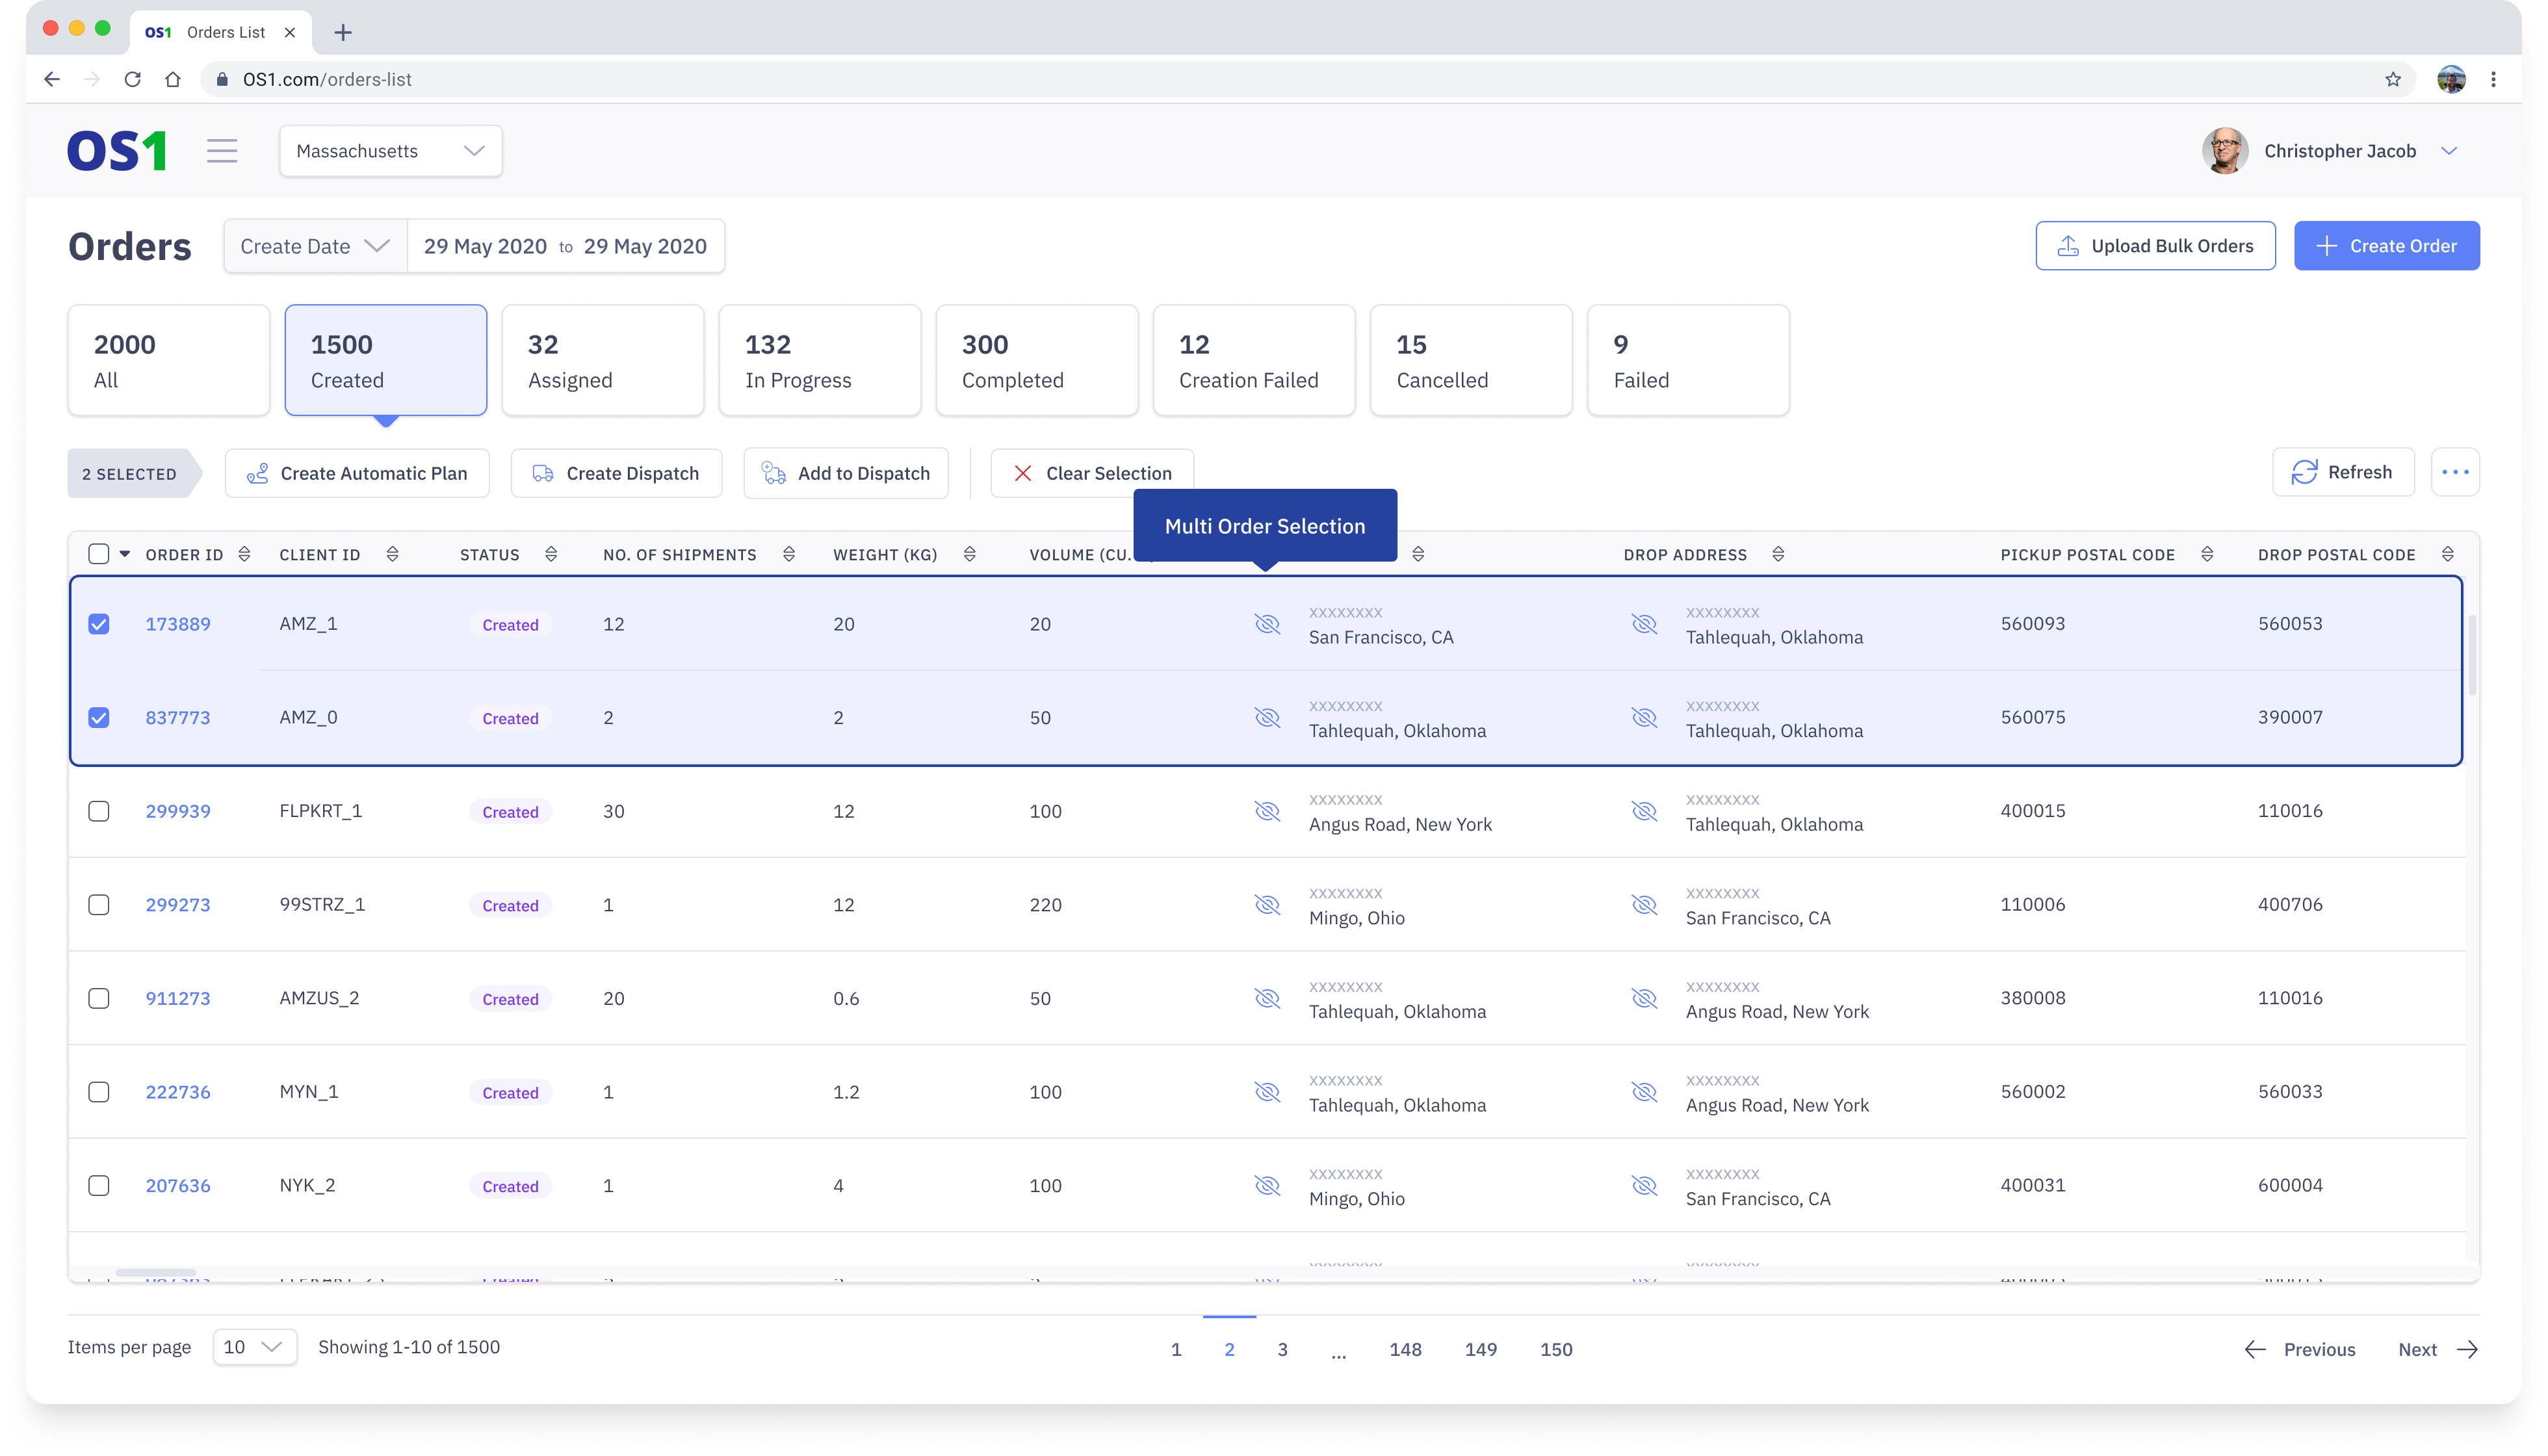
Task: Open the three-dot more options menu
Action: (x=2455, y=472)
